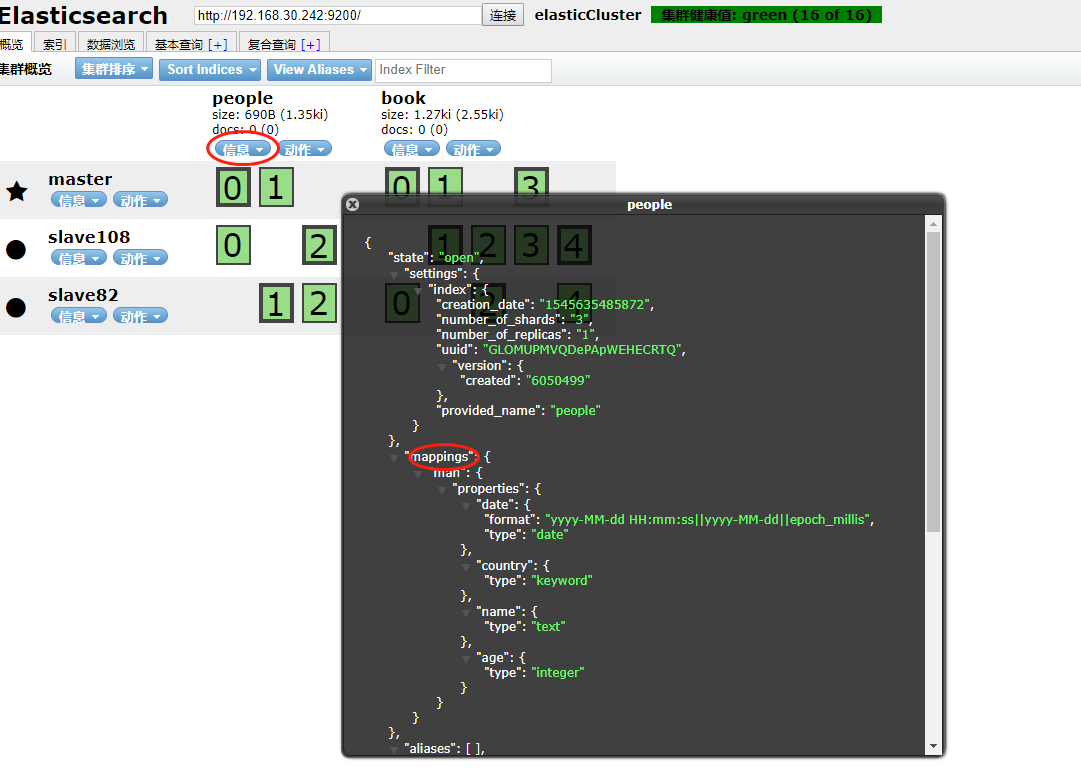Open the Sort Indices dropdown
The height and width of the screenshot is (770, 1081).
tap(210, 70)
